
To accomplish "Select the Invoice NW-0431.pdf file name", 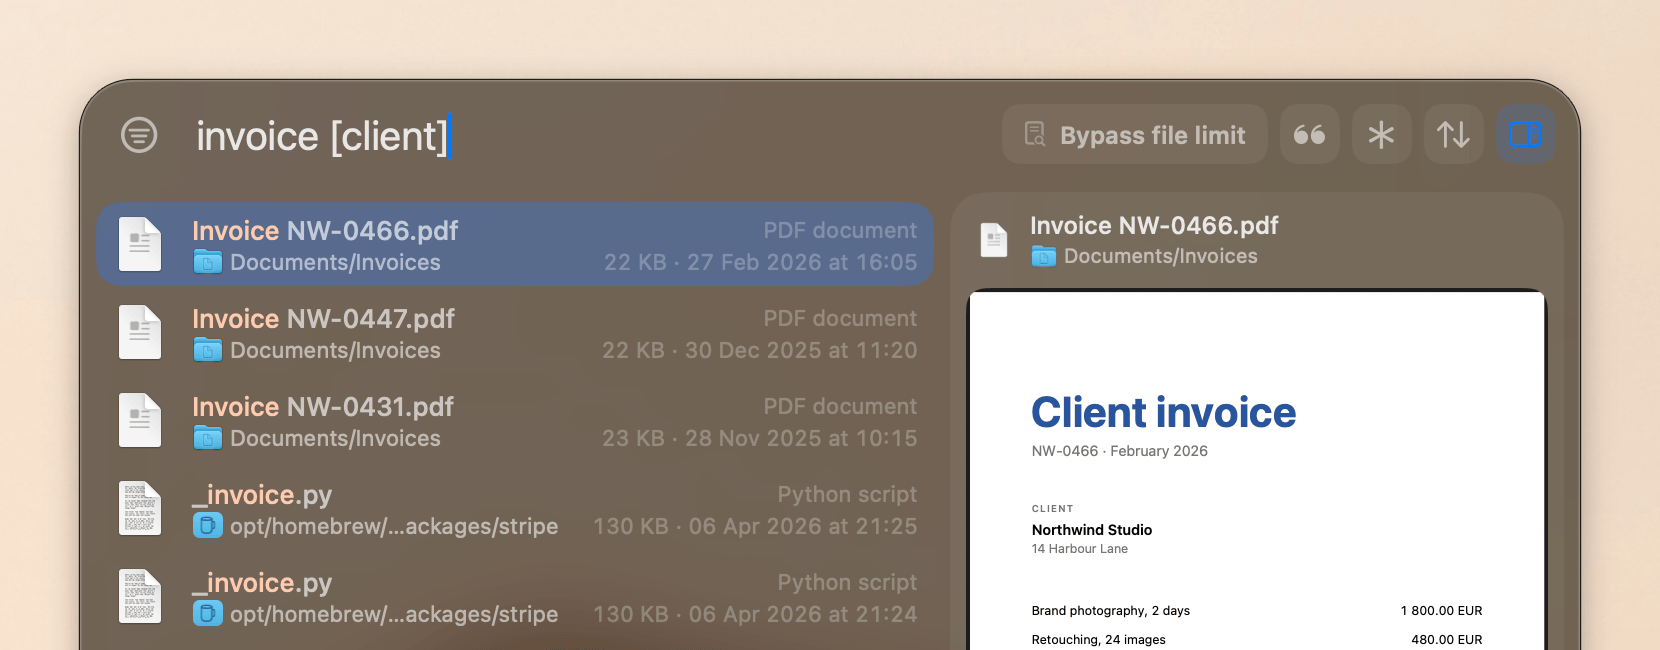I will [323, 407].
